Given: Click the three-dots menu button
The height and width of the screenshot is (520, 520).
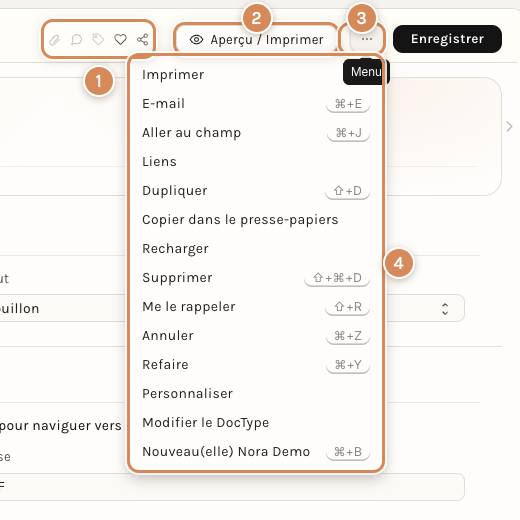Looking at the screenshot, I should coord(367,39).
